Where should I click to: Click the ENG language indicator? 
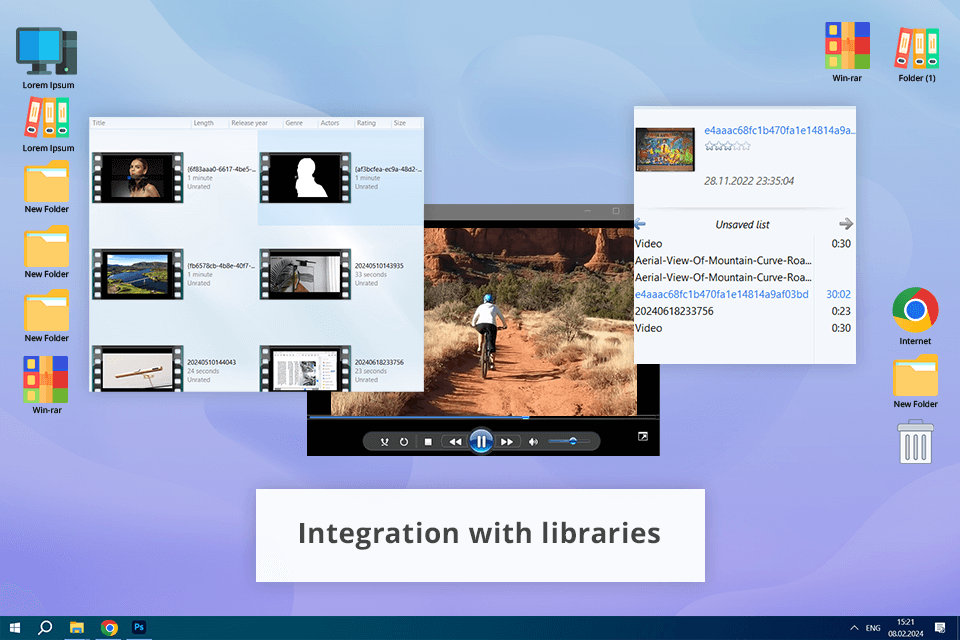[x=873, y=628]
